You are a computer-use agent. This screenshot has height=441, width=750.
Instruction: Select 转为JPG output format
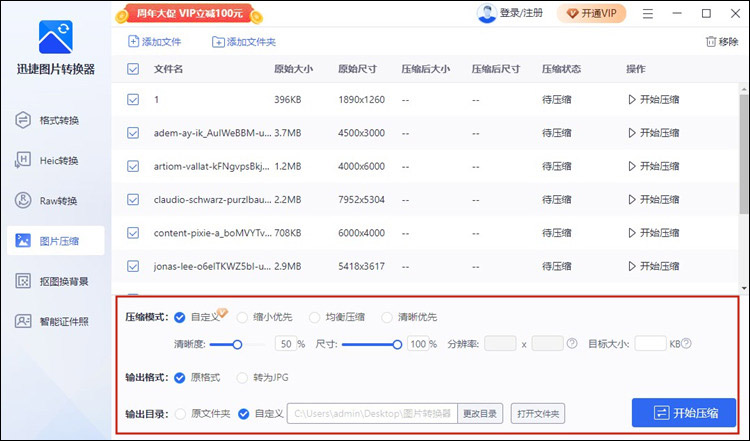click(x=242, y=378)
